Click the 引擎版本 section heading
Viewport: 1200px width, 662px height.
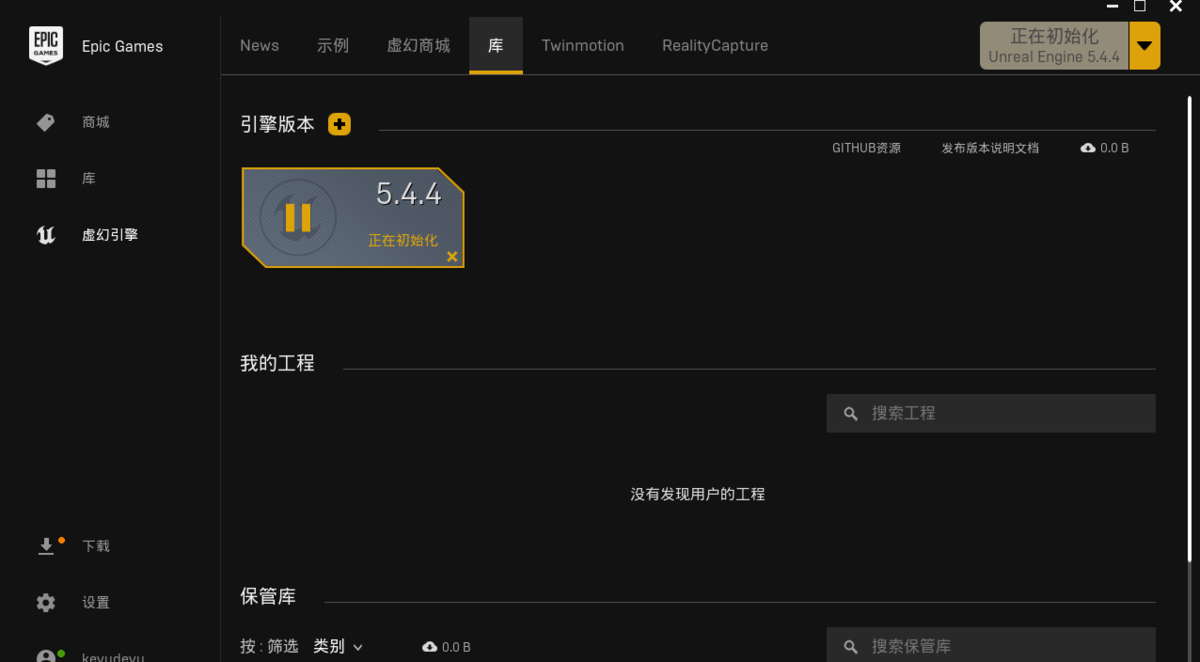[277, 124]
